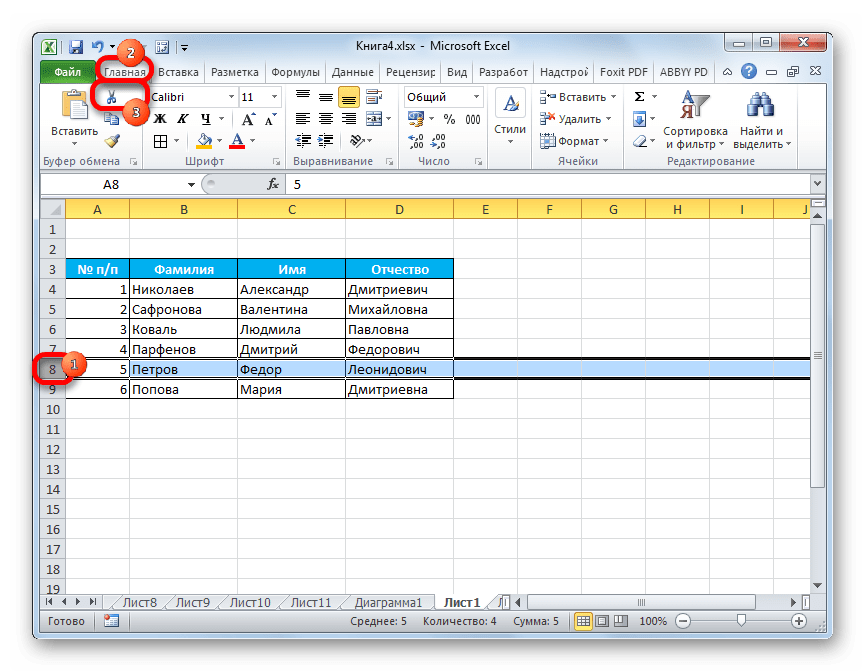Expand the Общий number format dropdown
This screenshot has width=866, height=672.
(x=476, y=97)
